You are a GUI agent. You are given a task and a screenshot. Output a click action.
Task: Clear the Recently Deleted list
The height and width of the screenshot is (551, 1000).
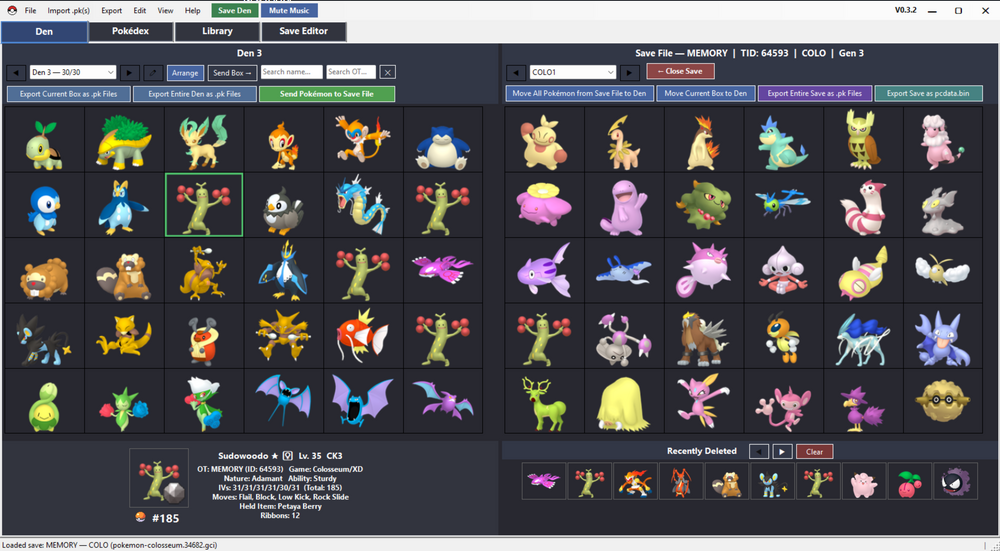[814, 452]
